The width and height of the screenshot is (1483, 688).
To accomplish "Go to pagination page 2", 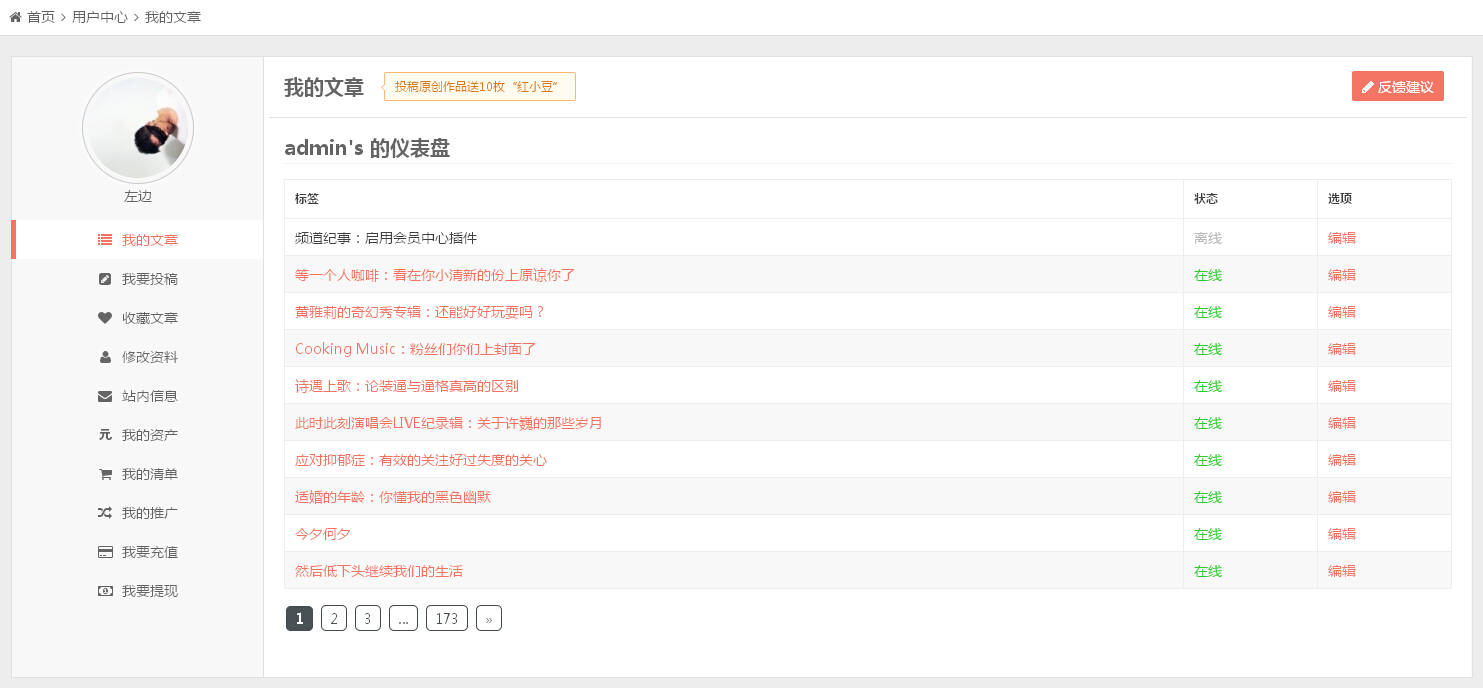I will point(334,619).
